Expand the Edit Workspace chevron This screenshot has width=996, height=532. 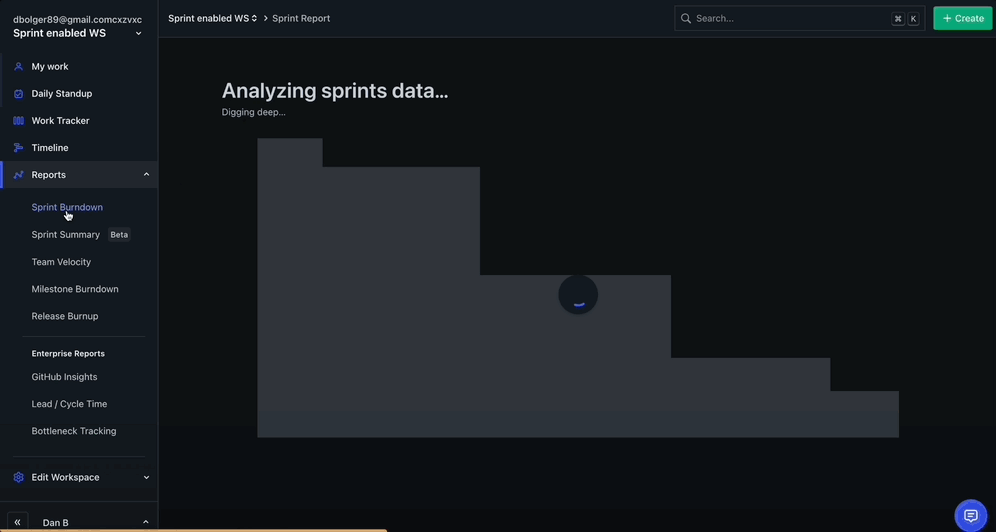click(146, 478)
